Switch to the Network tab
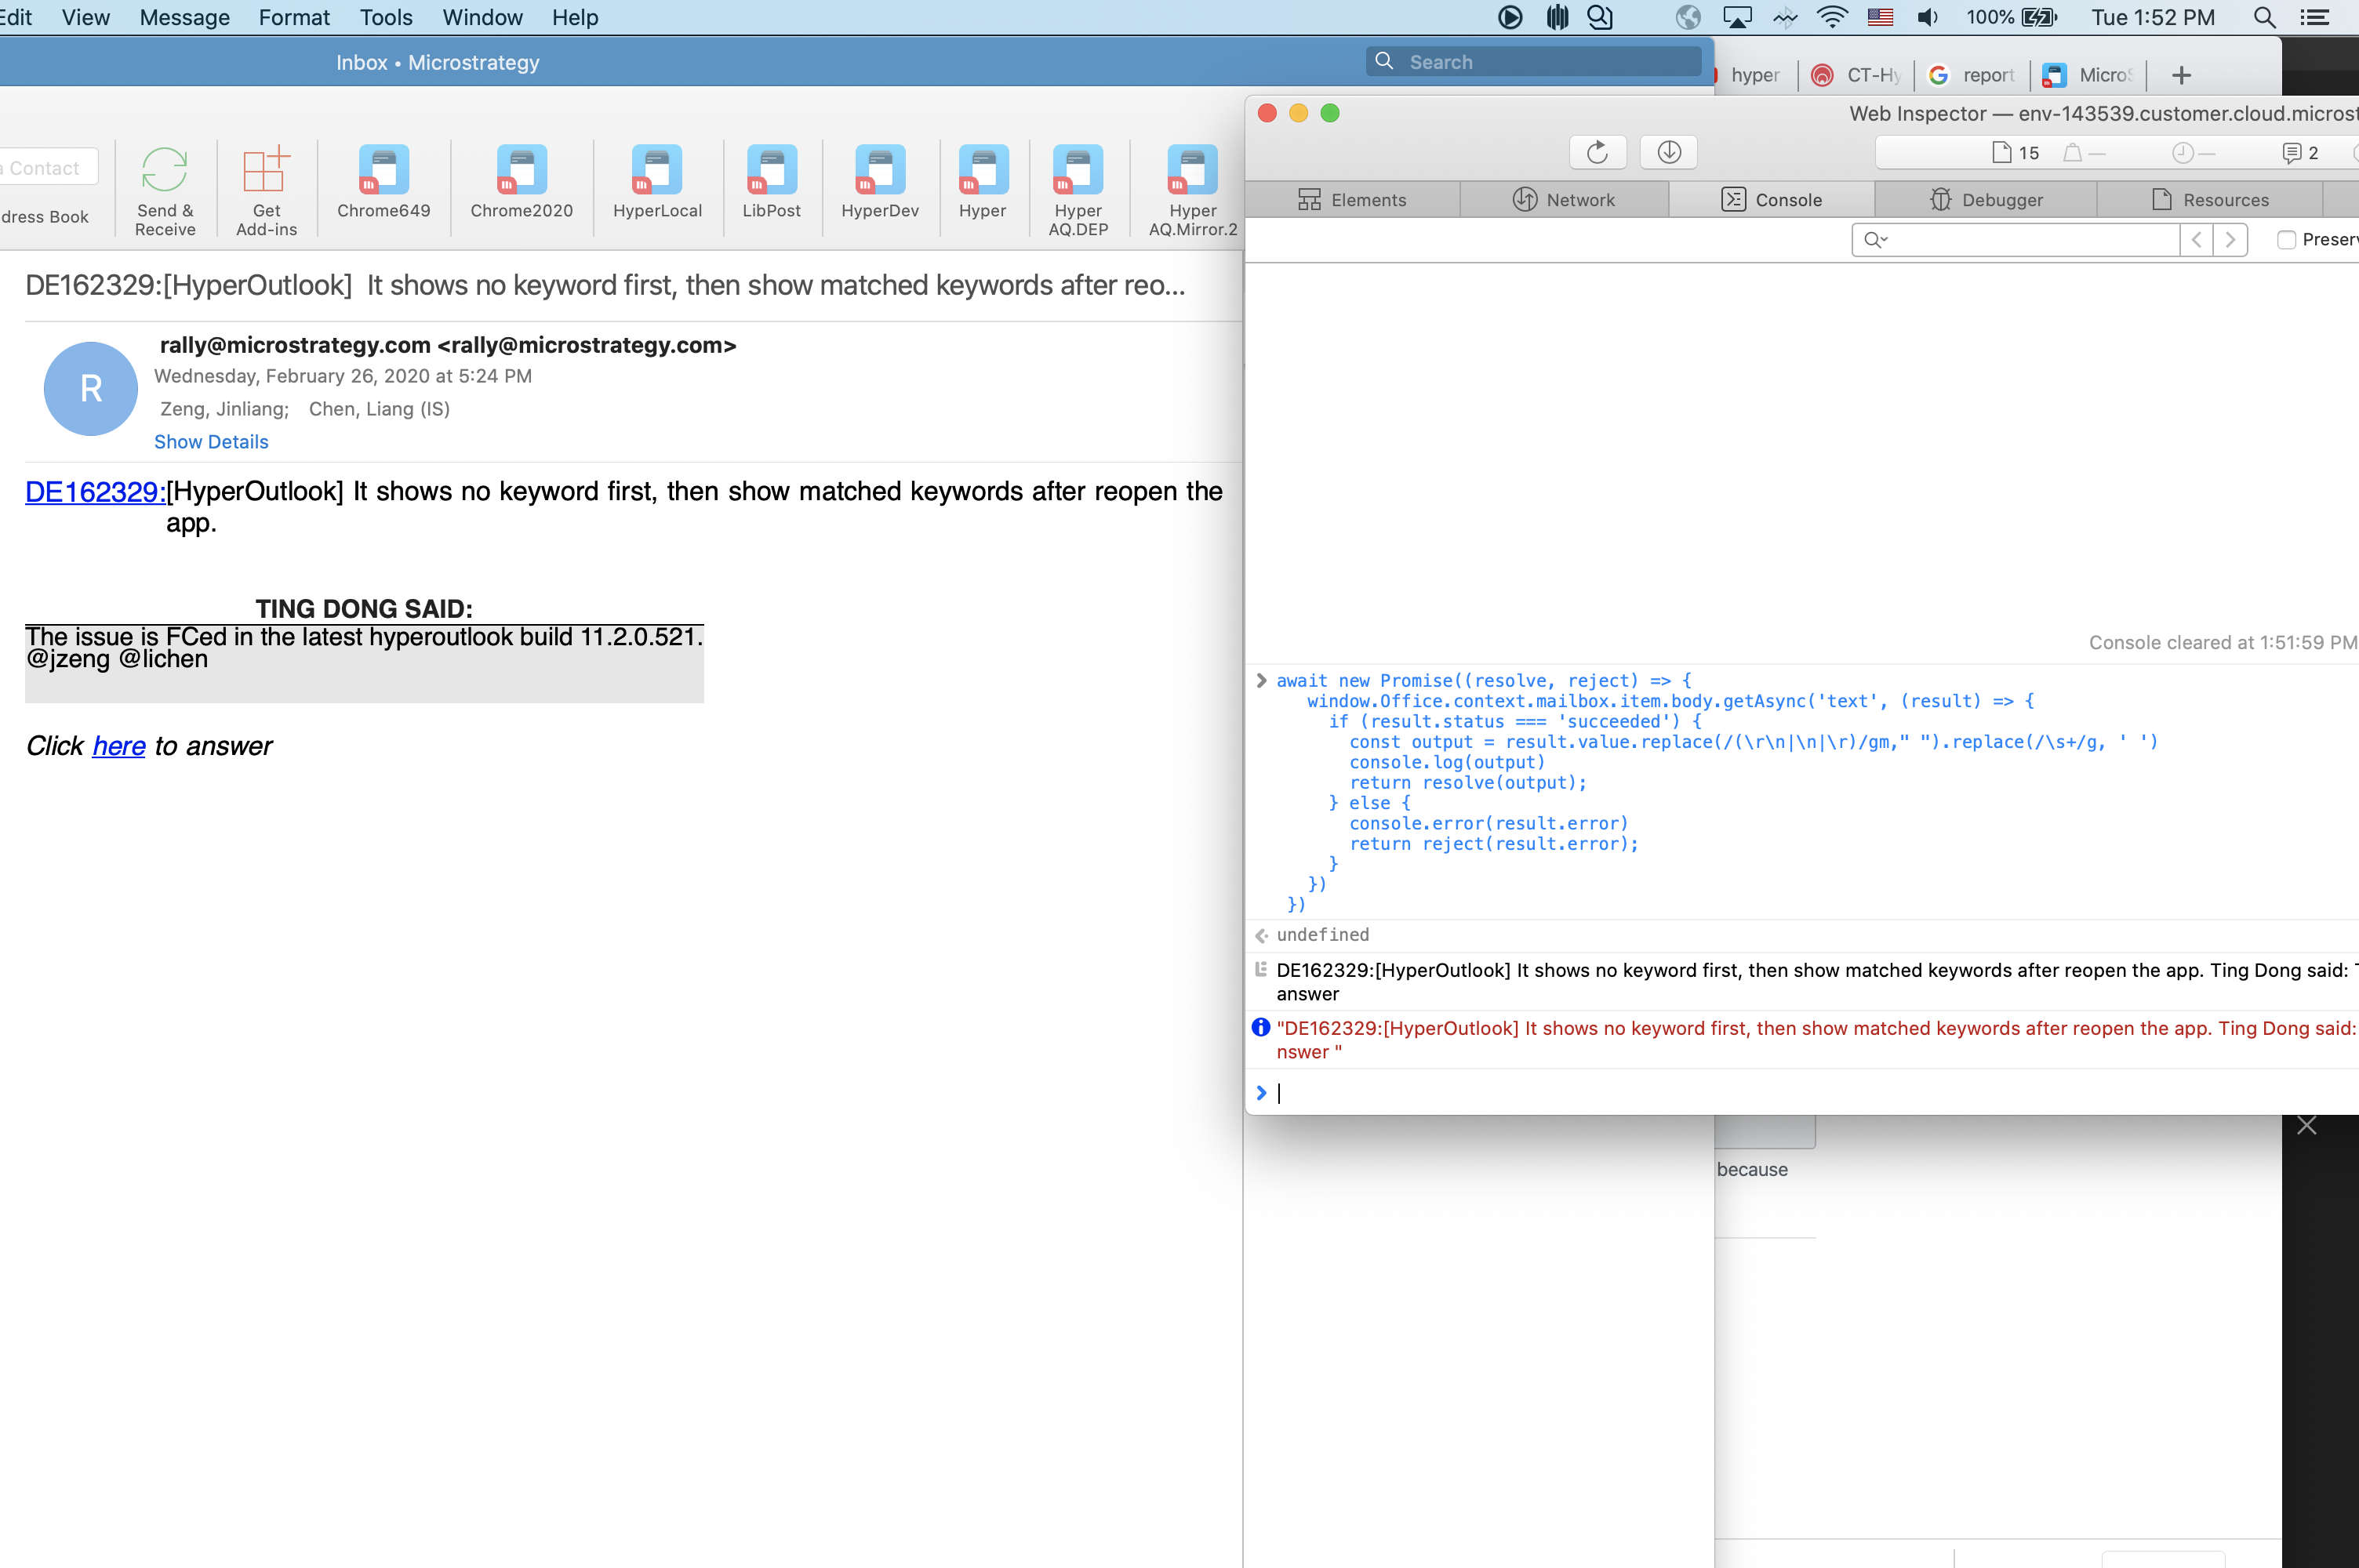This screenshot has width=2359, height=1568. pyautogui.click(x=1565, y=199)
